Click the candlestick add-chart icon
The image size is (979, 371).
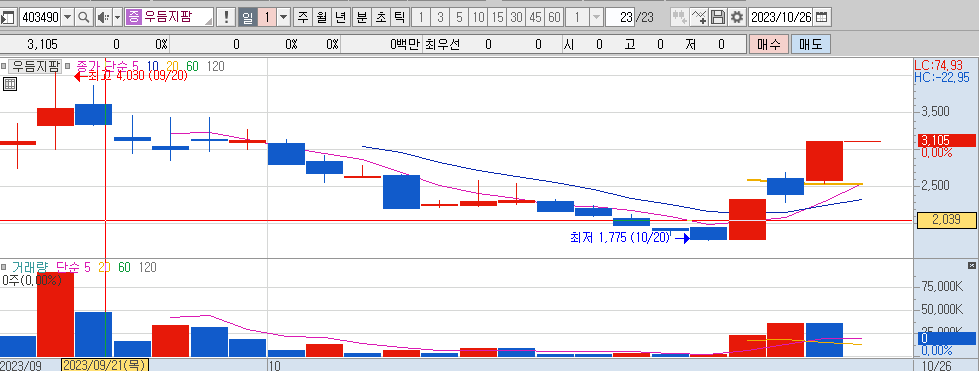[680, 17]
